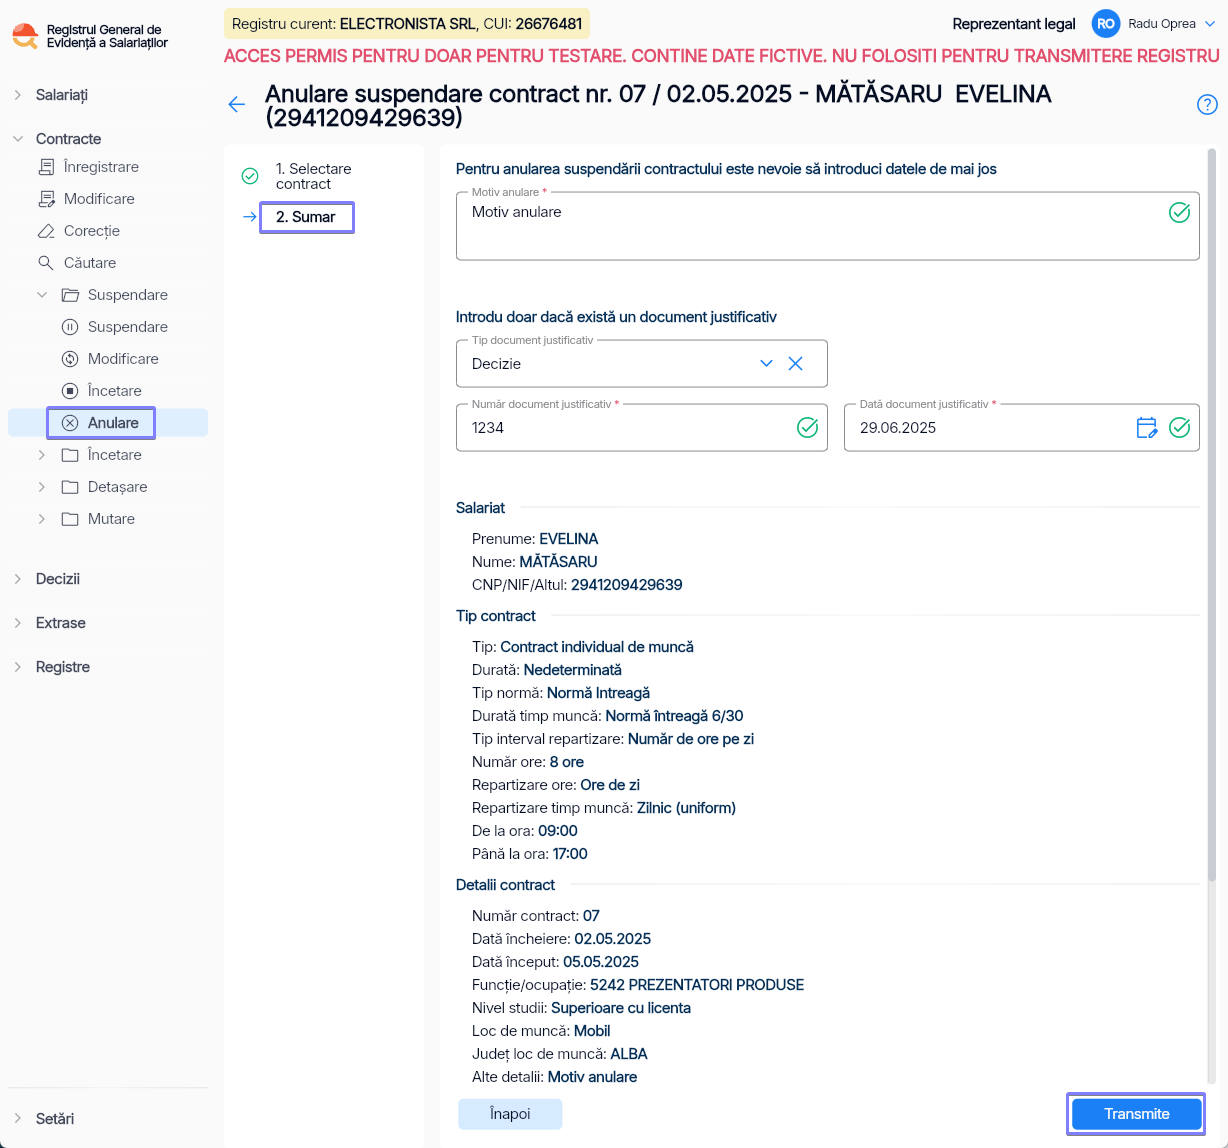The image size is (1228, 1148).
Task: Open the help question mark icon
Action: click(1207, 104)
